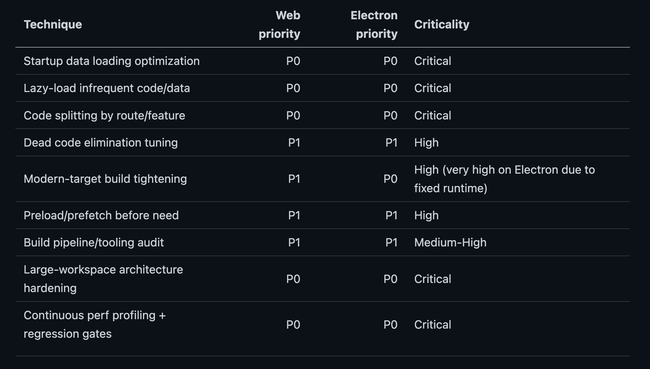Screen dimensions: 650x369
Task: Click the 'Medium-High' criticality value
Action: click(450, 243)
